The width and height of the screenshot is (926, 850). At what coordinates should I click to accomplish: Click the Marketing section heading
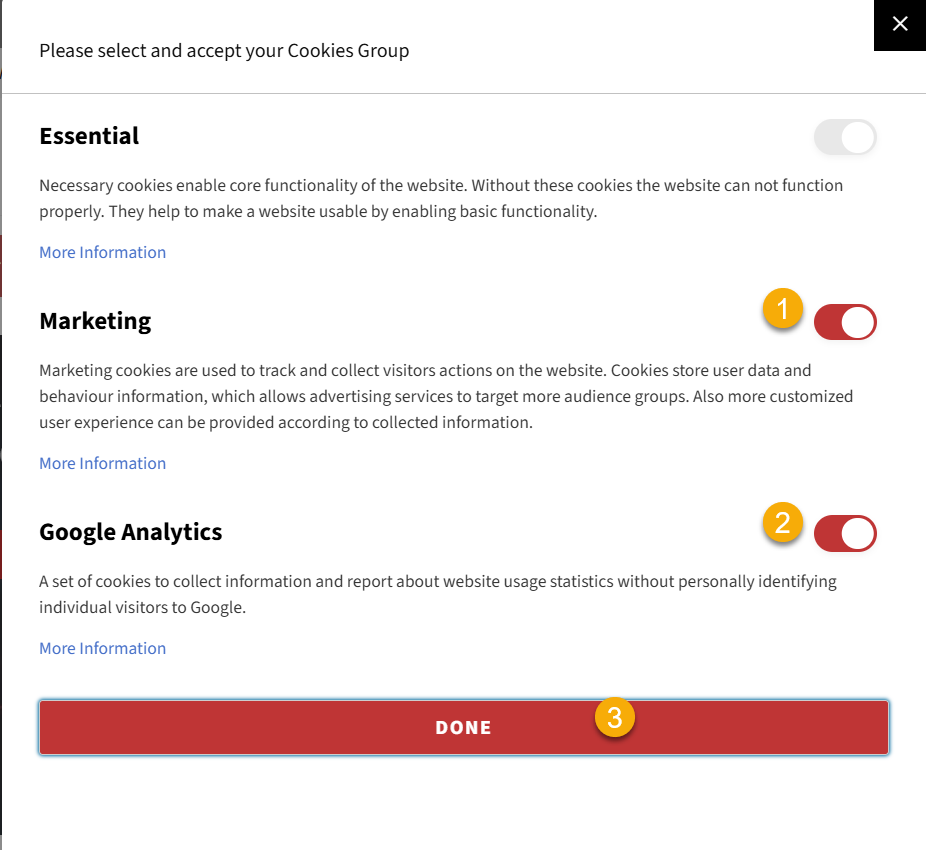[95, 321]
